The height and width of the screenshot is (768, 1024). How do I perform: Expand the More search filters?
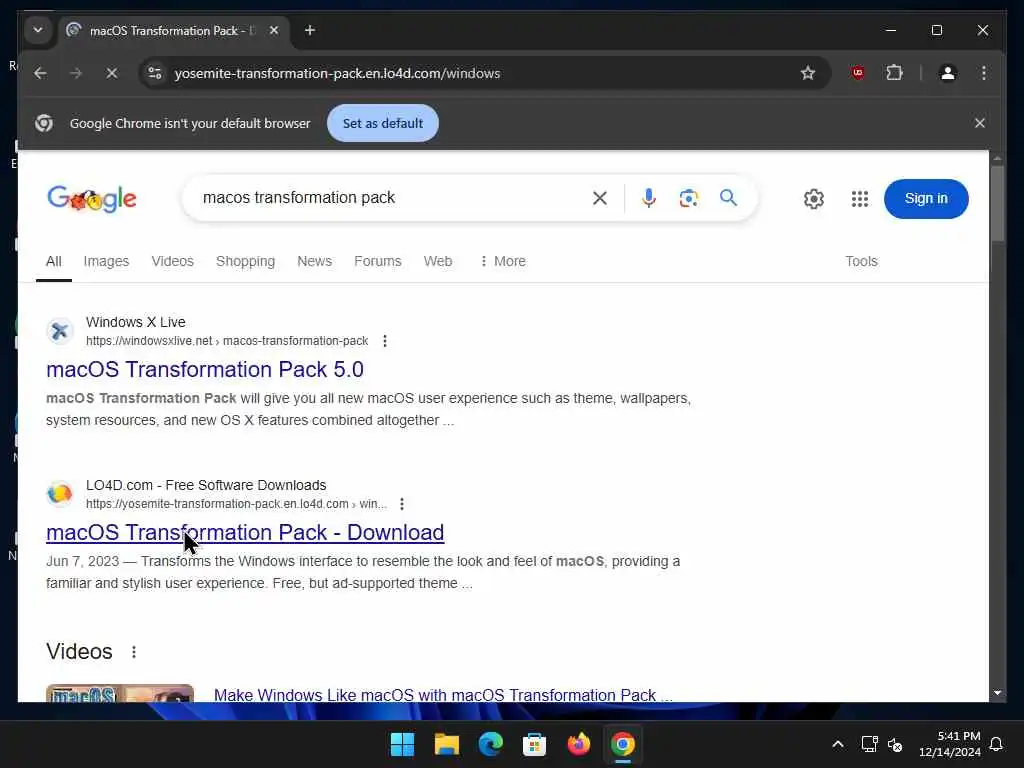[503, 261]
